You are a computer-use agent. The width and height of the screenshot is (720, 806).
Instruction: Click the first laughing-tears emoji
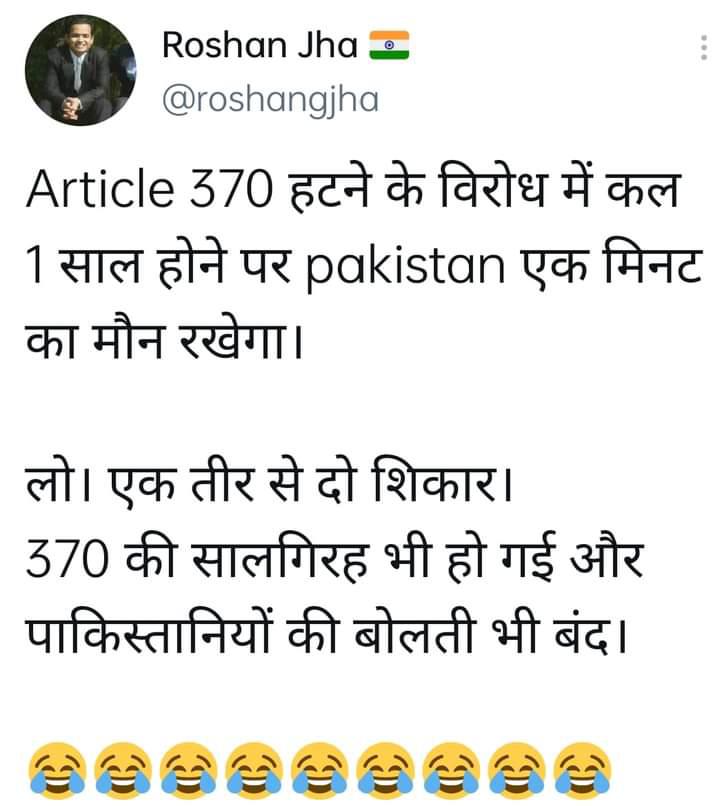57,770
